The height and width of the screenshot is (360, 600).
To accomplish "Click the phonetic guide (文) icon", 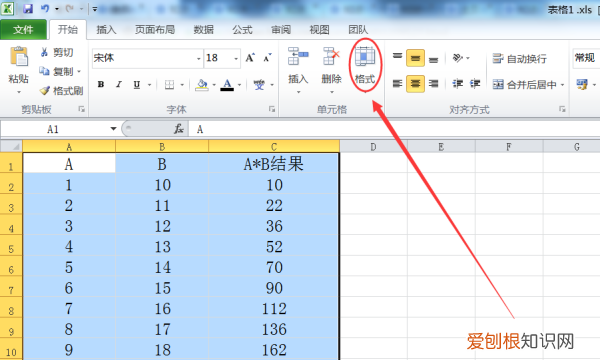I will click(x=259, y=85).
